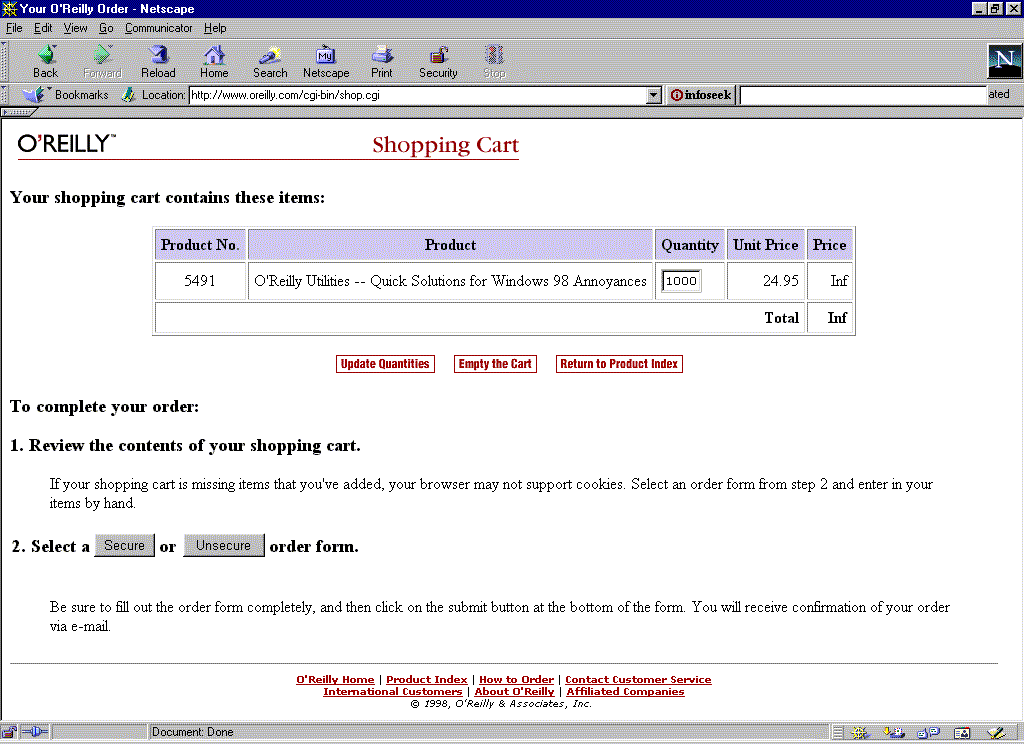Click the product name O'Reilly Utilities

click(450, 281)
